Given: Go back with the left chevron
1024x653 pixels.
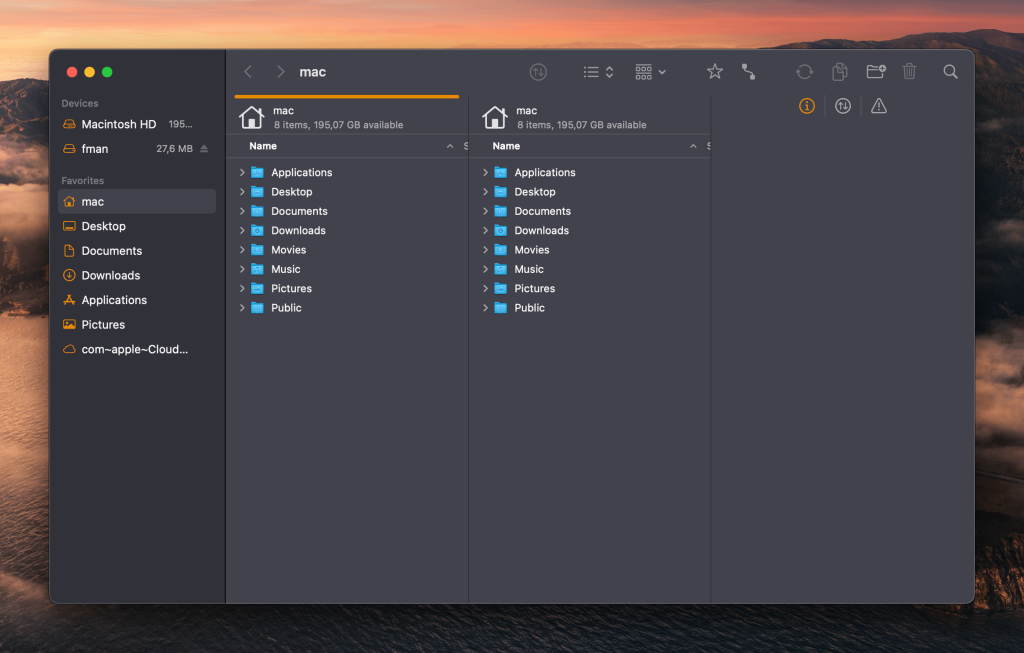Looking at the screenshot, I should coord(248,72).
